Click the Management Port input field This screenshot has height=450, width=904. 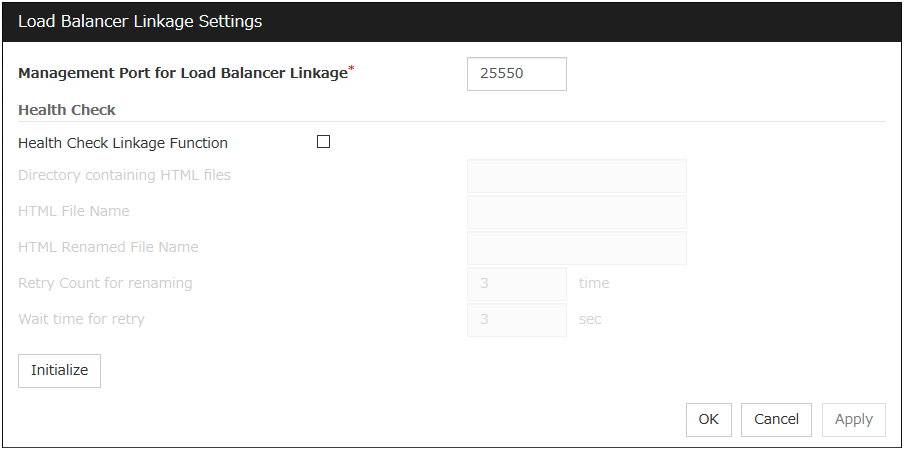click(516, 74)
